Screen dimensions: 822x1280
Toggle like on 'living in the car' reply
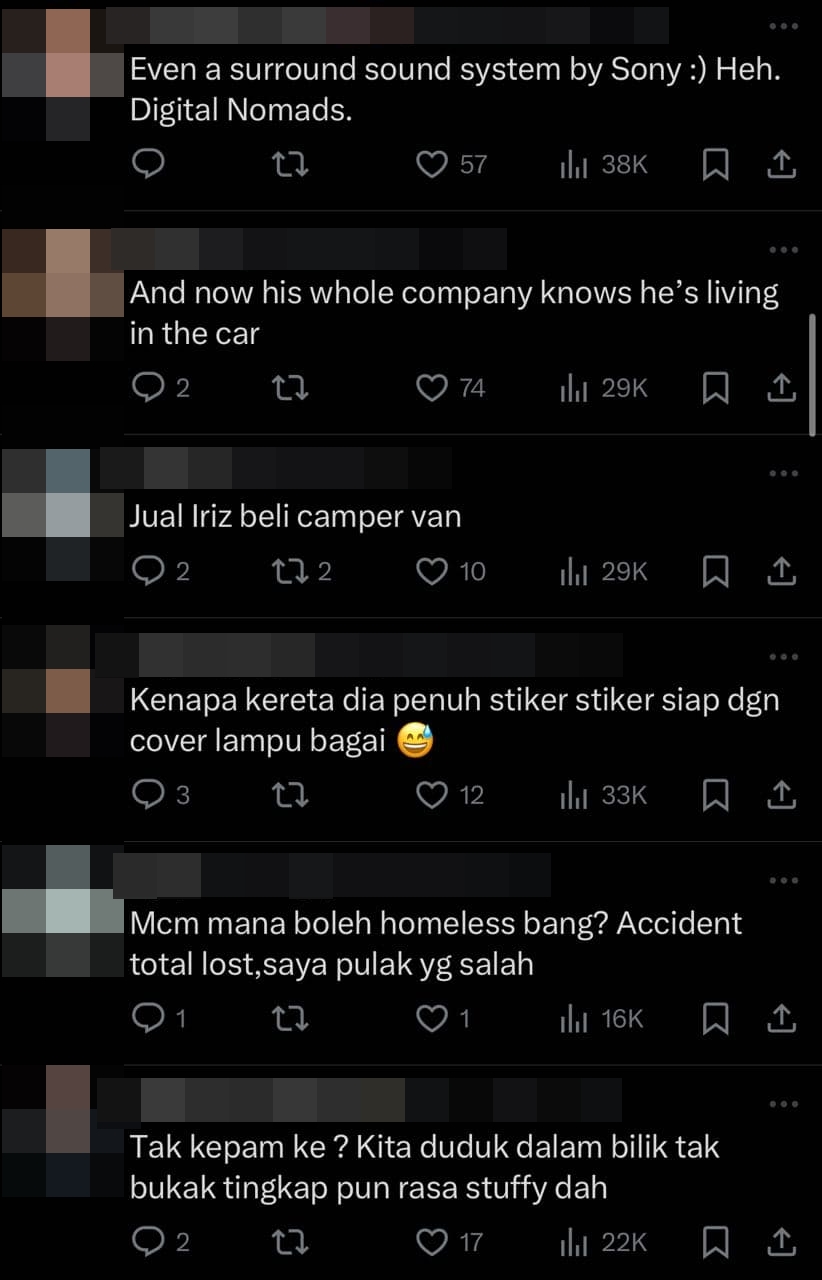click(x=450, y=388)
